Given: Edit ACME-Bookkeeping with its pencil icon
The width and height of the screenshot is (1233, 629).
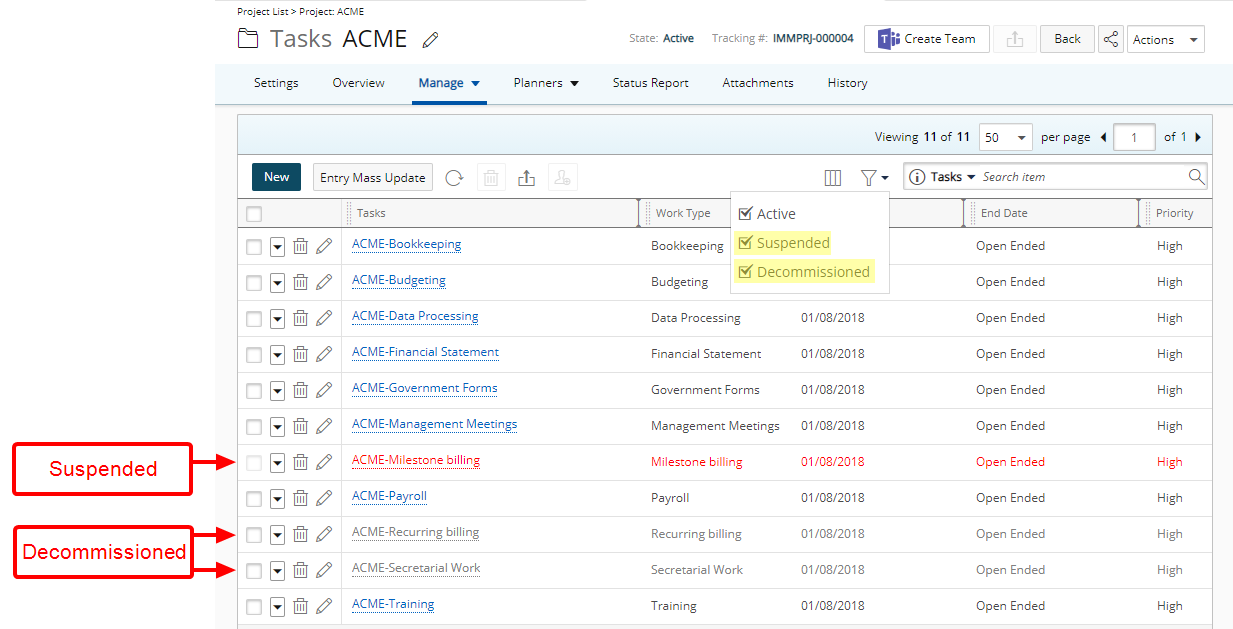Looking at the screenshot, I should point(324,246).
